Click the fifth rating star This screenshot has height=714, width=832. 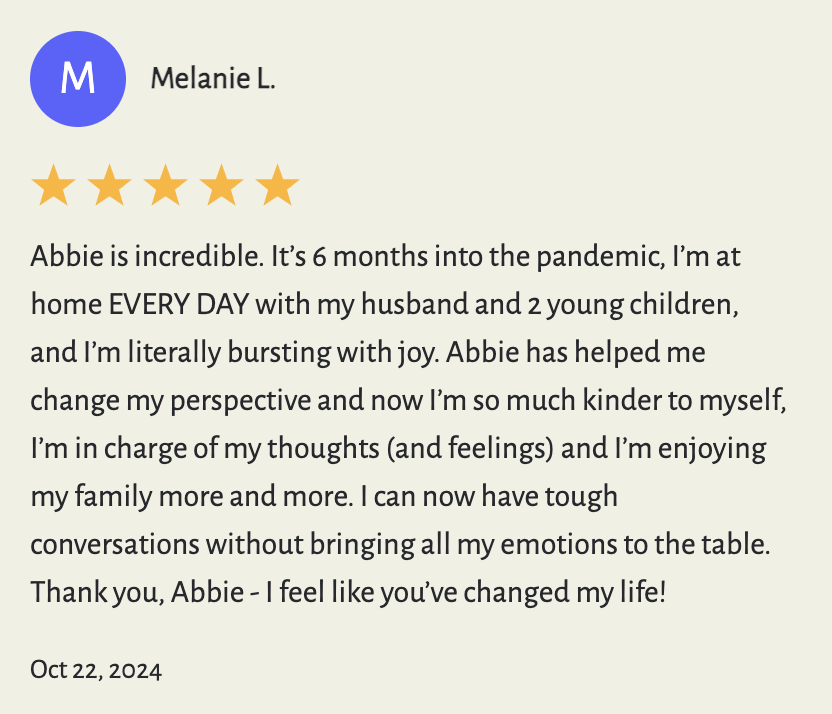[x=277, y=187]
